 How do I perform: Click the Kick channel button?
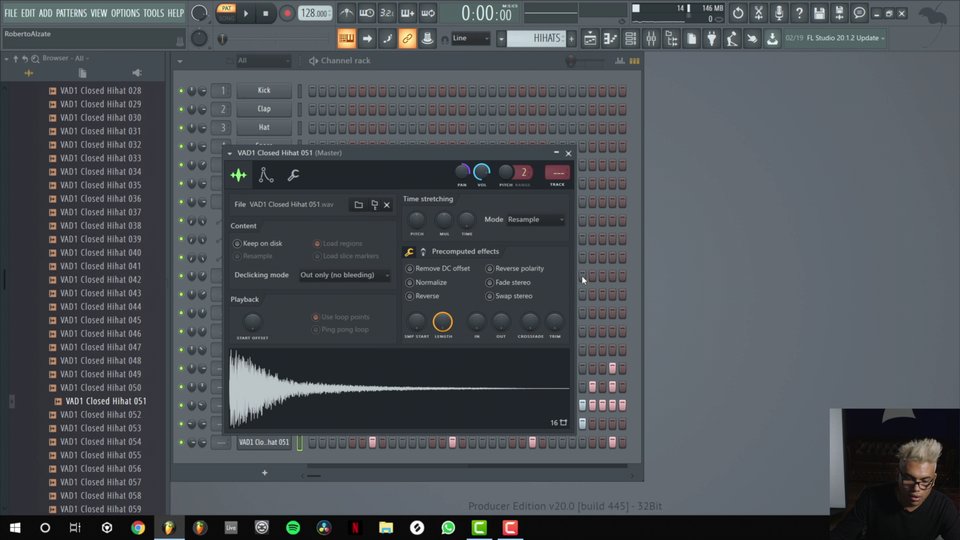pos(264,91)
